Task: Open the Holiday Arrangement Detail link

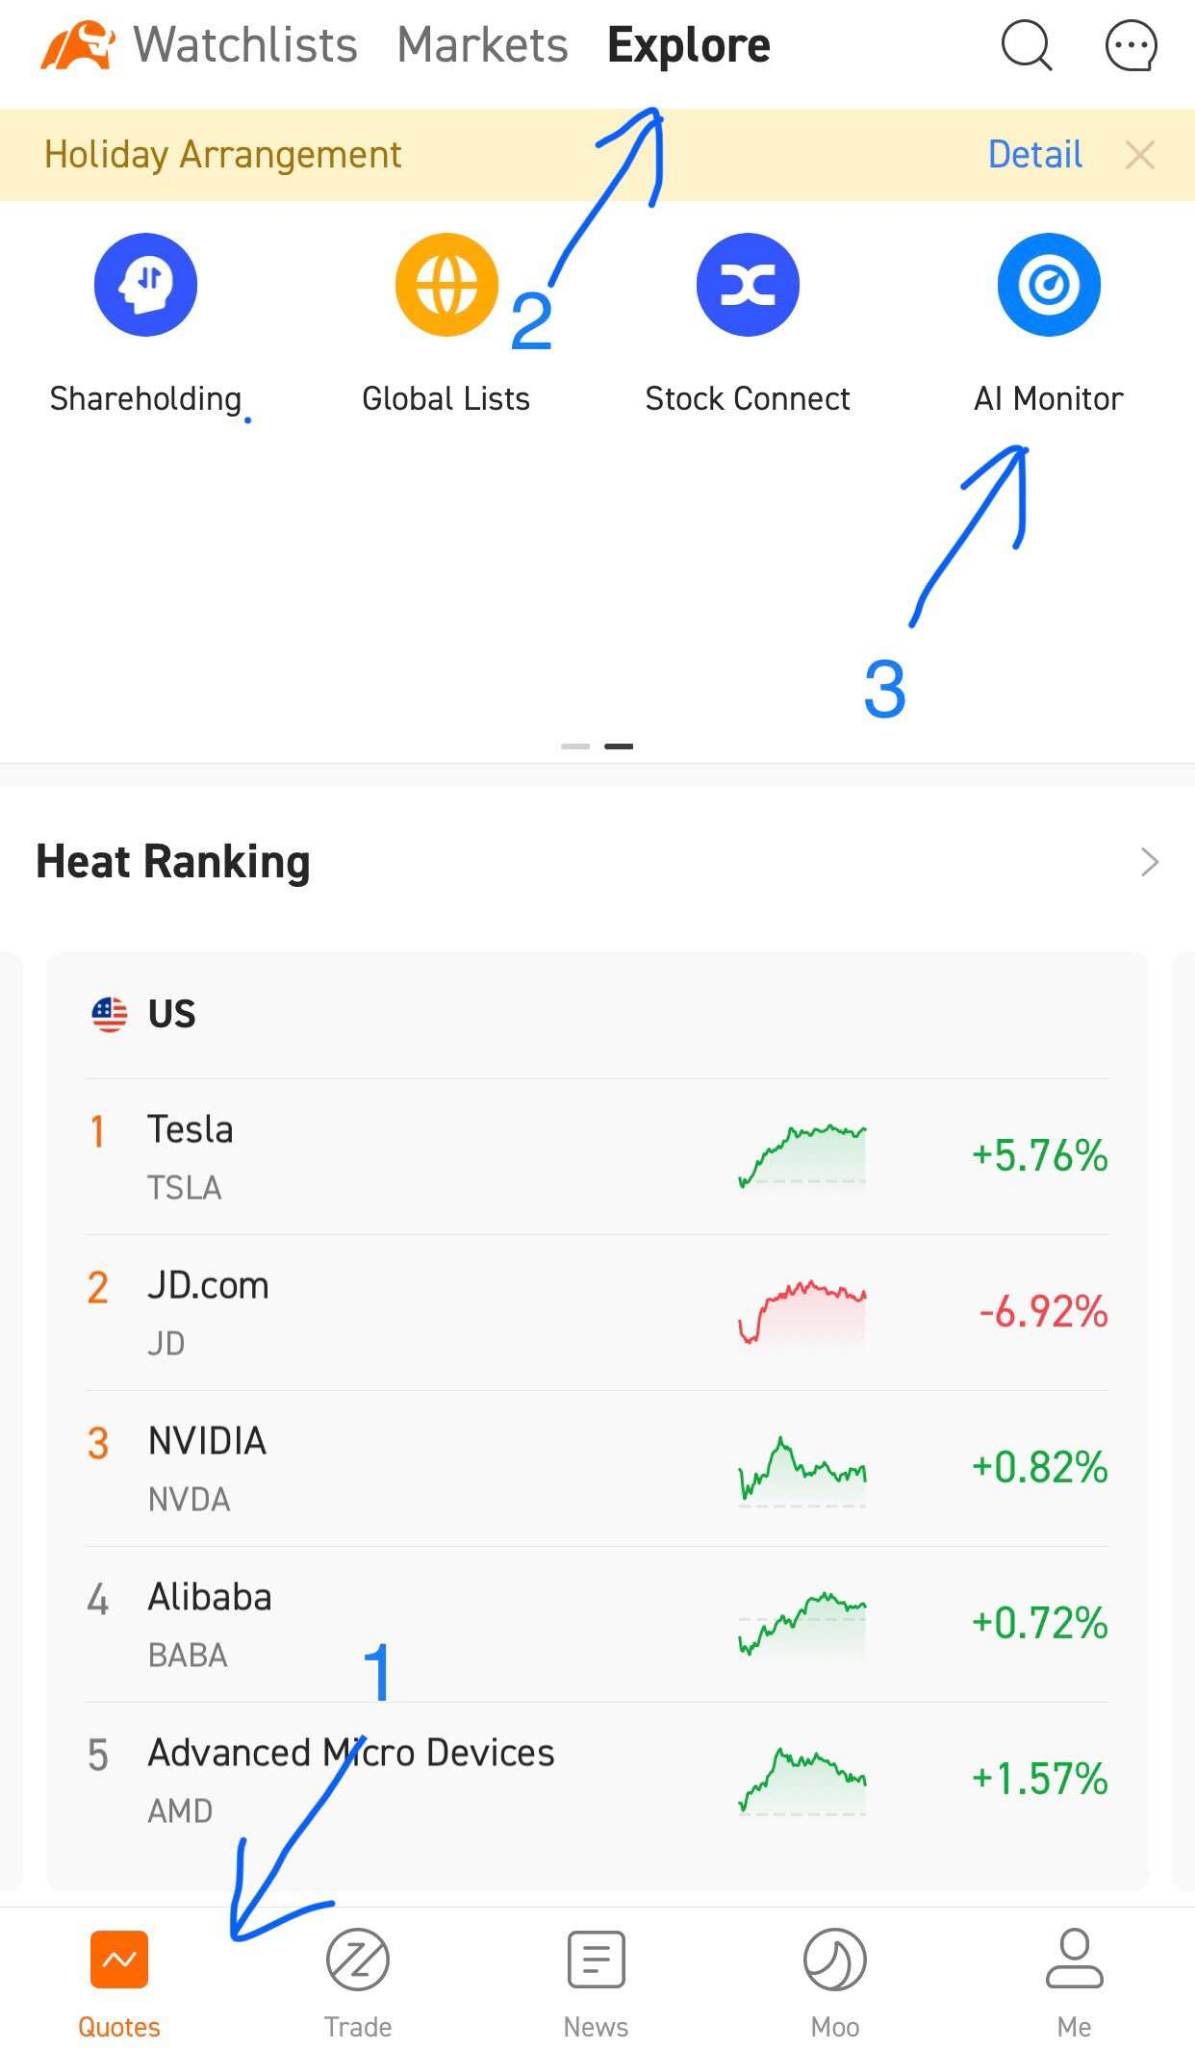Action: [x=1034, y=155]
